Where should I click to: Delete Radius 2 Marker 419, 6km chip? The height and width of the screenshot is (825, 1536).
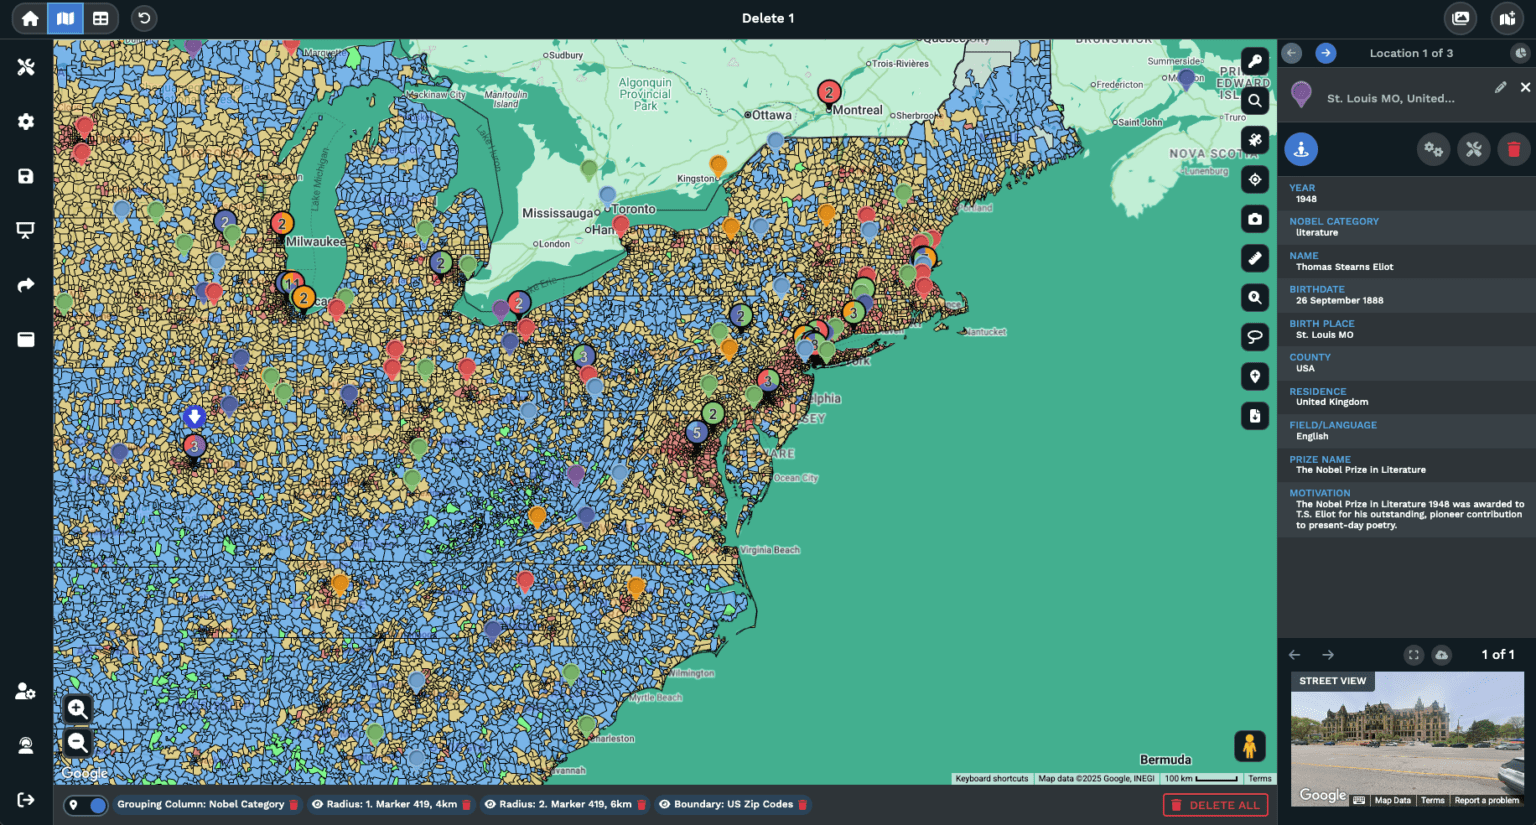tap(641, 804)
